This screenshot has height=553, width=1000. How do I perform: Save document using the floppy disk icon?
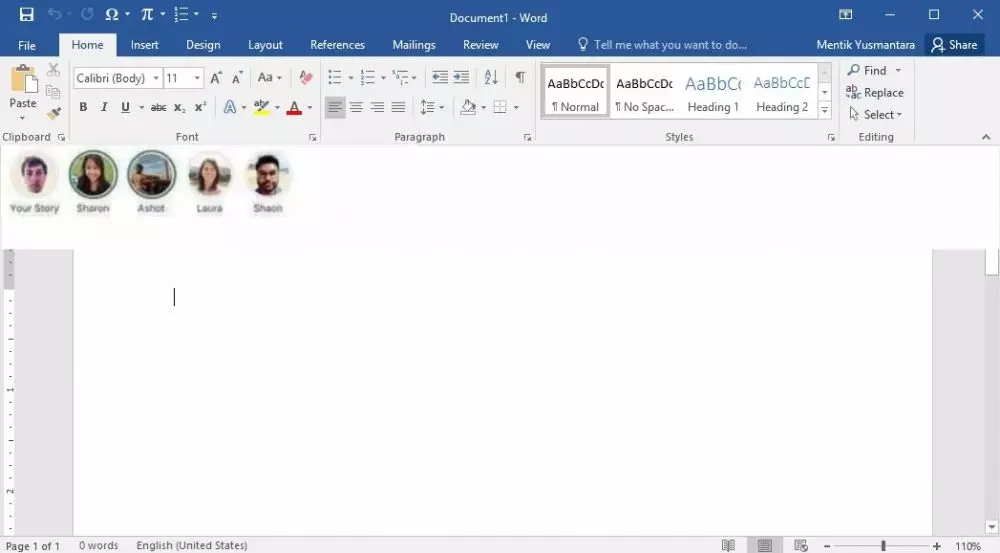(27, 16)
